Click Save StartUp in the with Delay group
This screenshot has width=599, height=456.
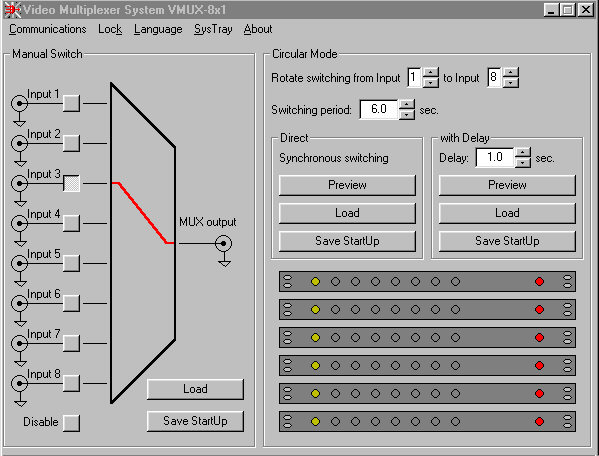507,241
